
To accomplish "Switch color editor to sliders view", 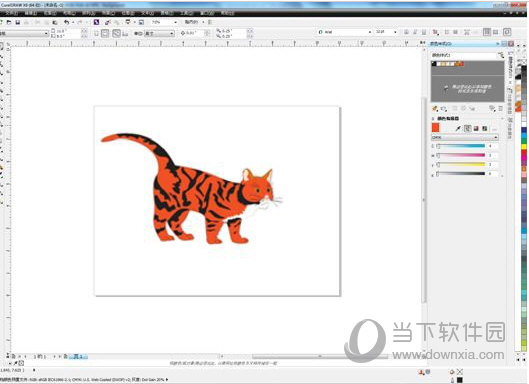I will pyautogui.click(x=468, y=129).
